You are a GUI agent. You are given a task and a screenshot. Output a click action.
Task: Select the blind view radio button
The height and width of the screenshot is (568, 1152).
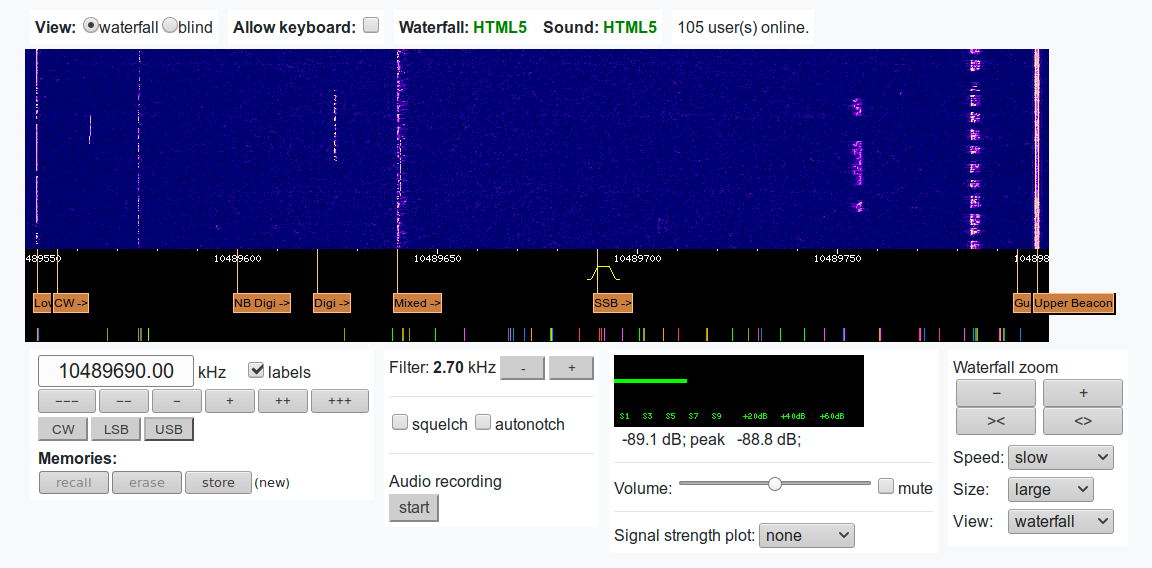(170, 26)
